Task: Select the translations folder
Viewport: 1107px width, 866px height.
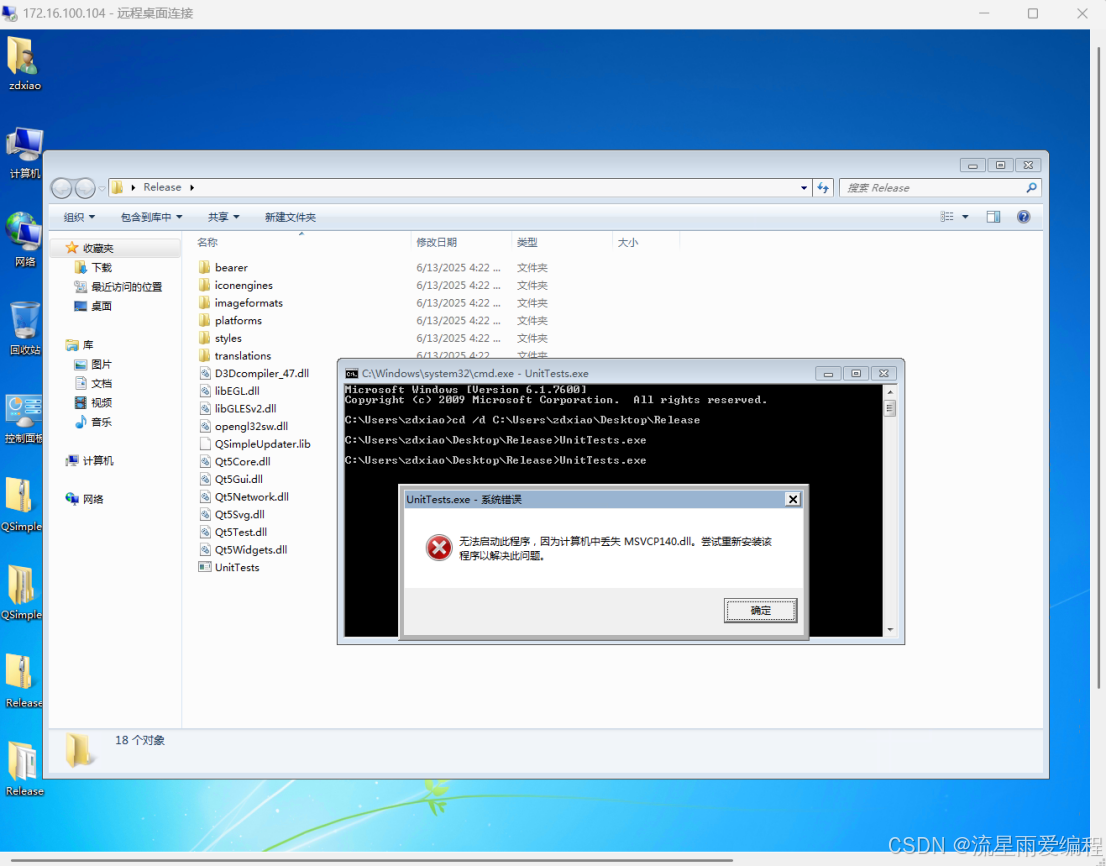Action: point(235,356)
